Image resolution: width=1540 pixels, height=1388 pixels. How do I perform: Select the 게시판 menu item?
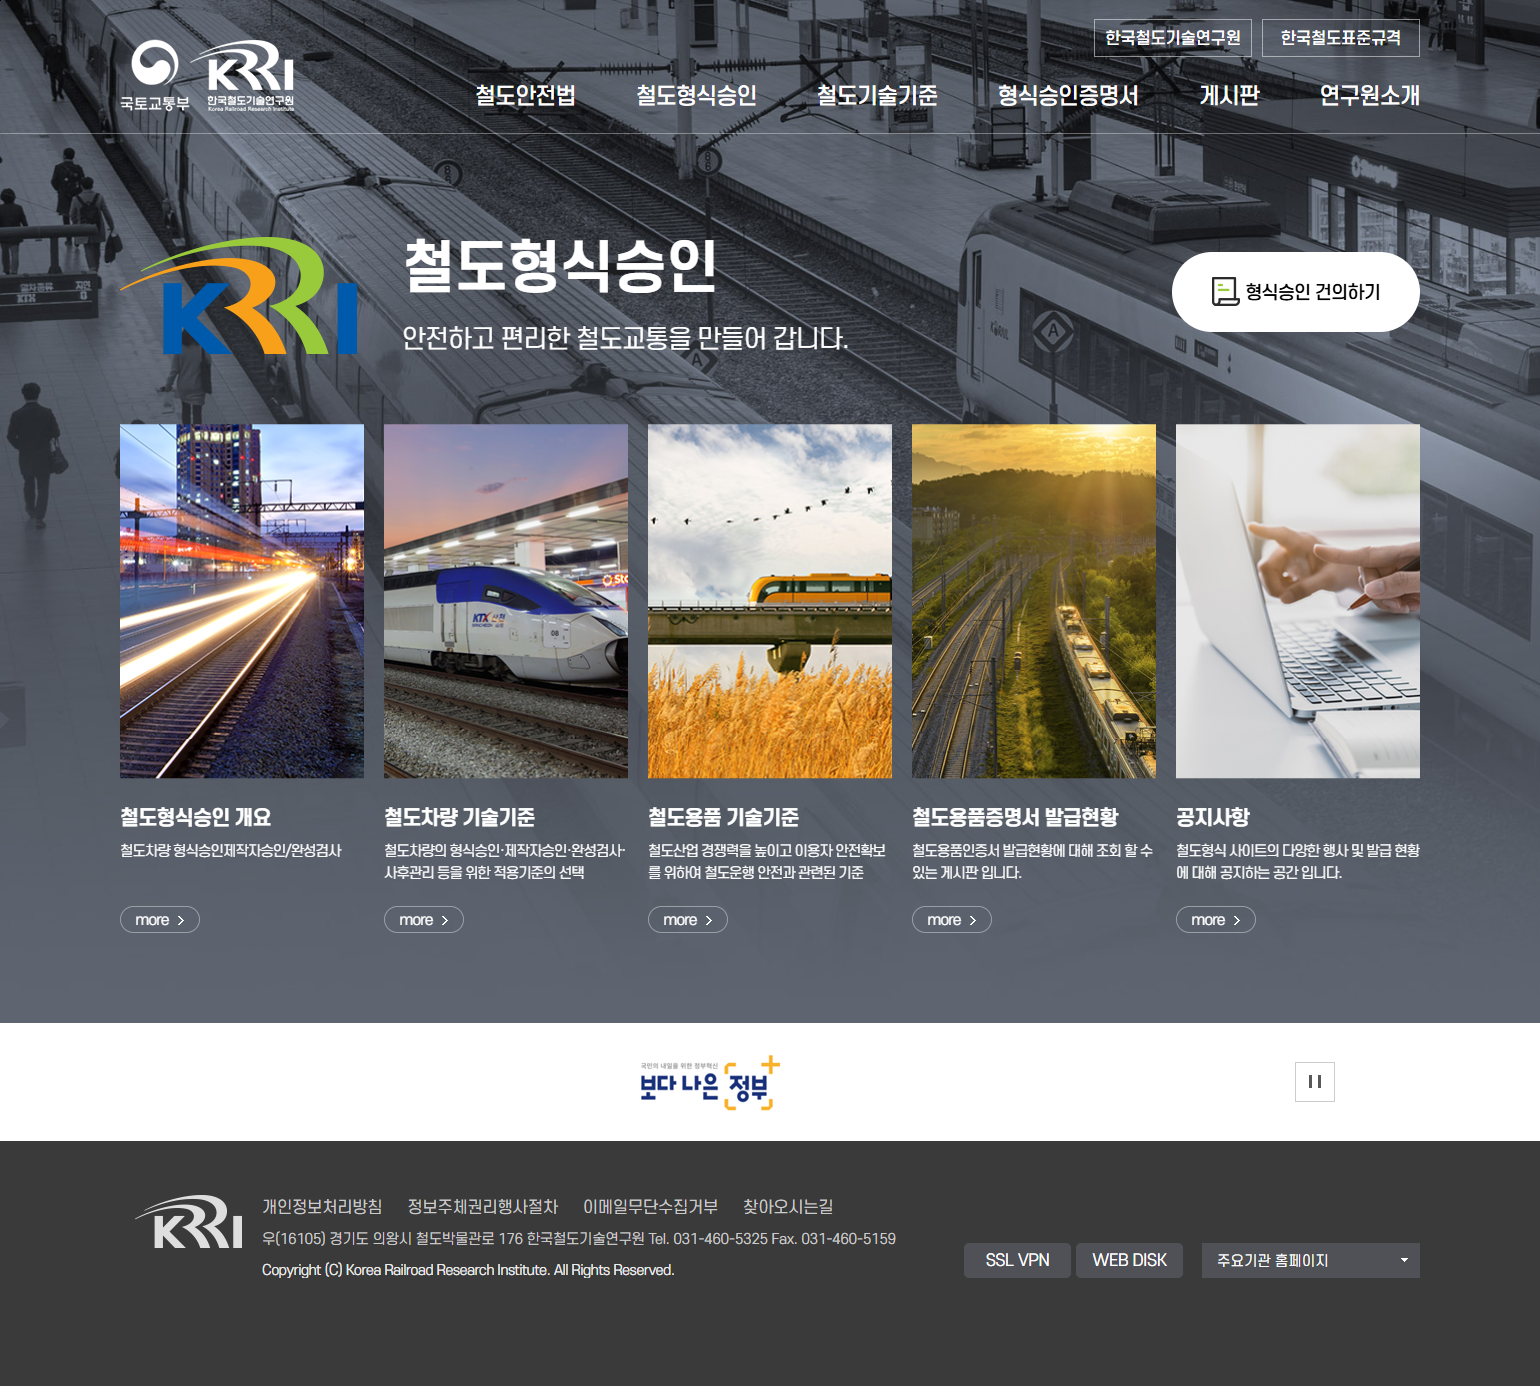click(1229, 95)
